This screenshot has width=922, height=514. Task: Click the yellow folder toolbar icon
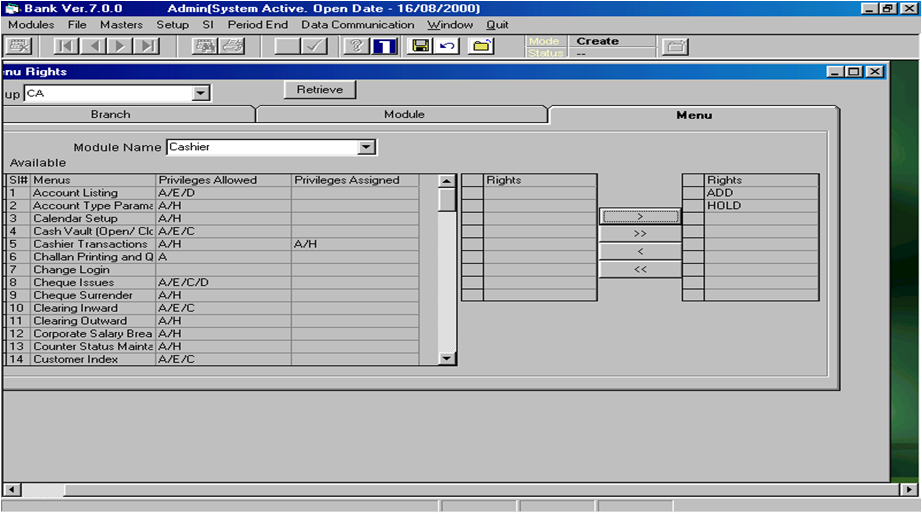pos(482,46)
